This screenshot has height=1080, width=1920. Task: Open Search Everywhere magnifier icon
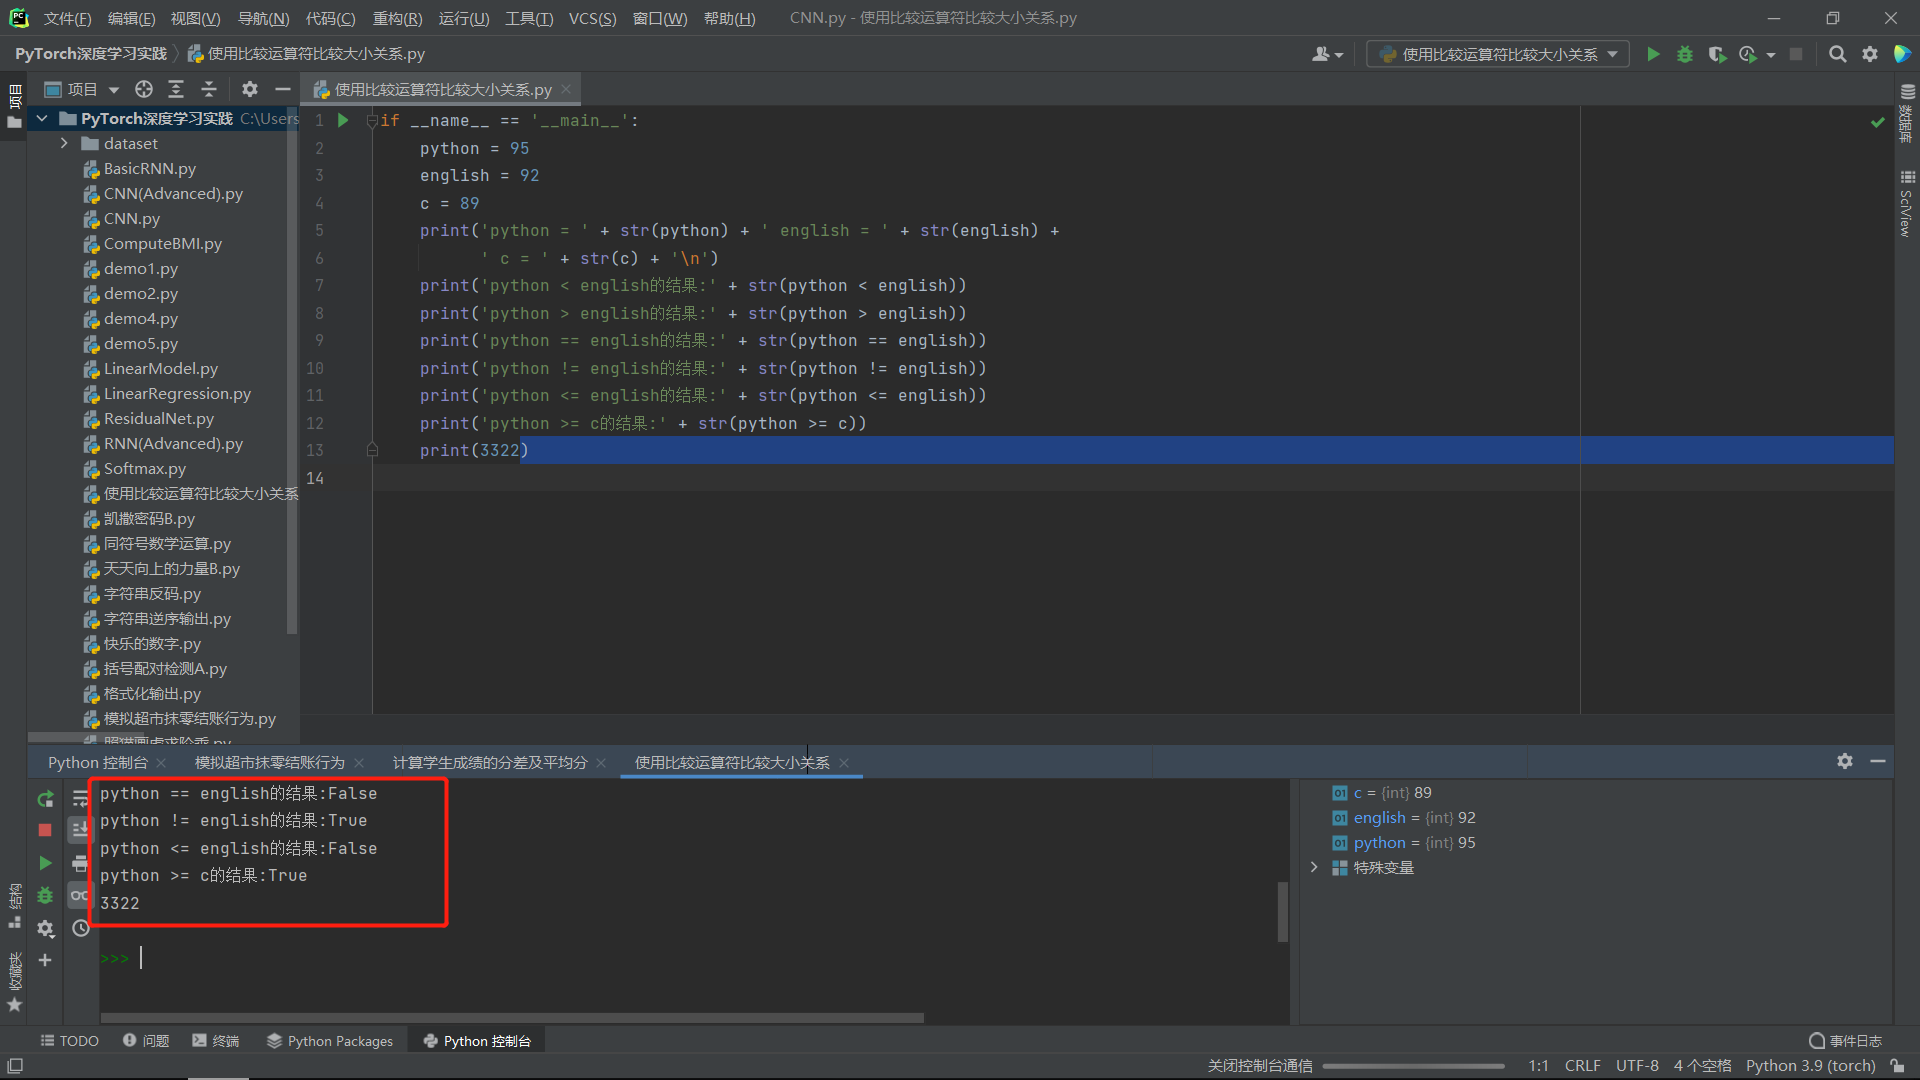[x=1837, y=54]
